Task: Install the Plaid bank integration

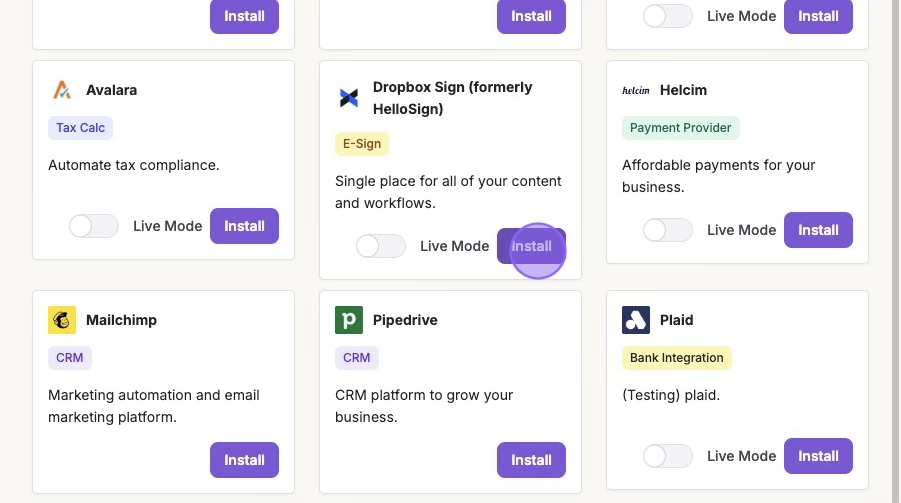Action: (818, 456)
